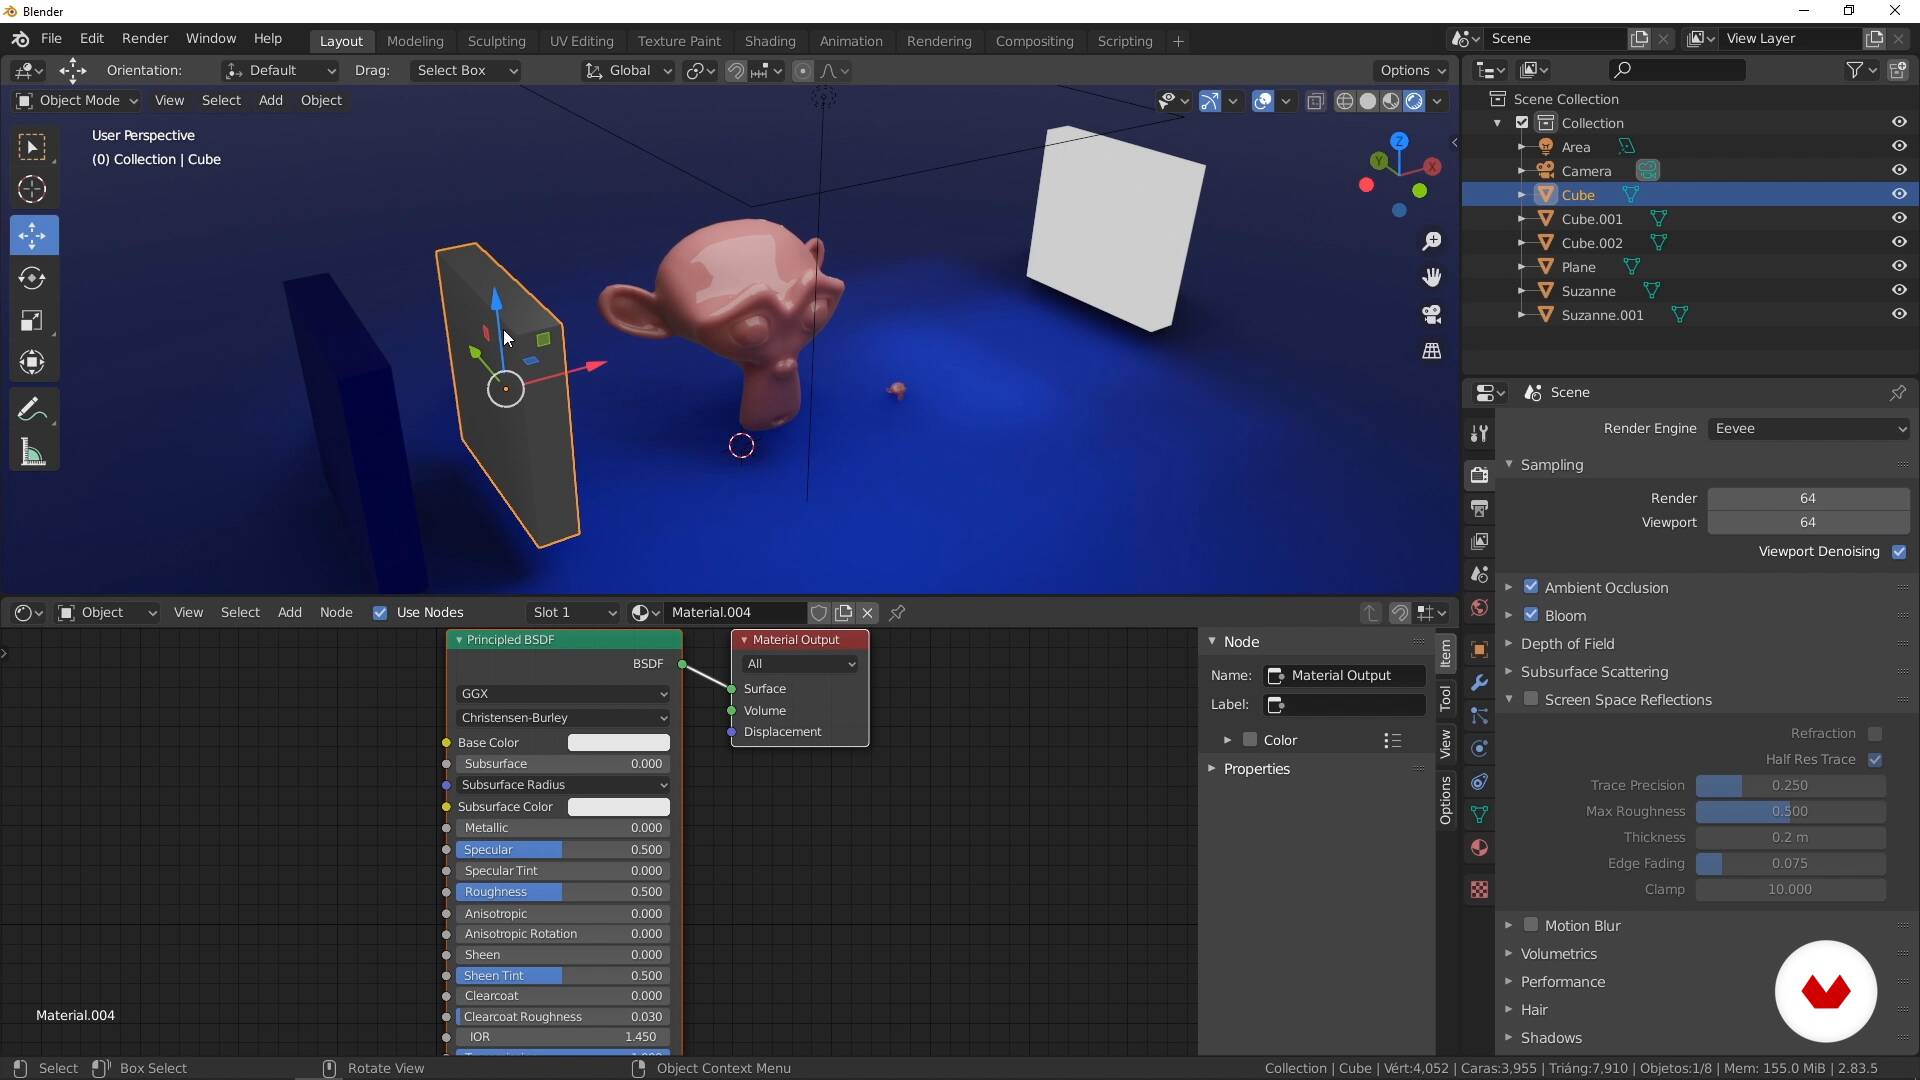Screen dimensions: 1920x1080
Task: Open Slot 1 material slot dropdown
Action: [574, 613]
